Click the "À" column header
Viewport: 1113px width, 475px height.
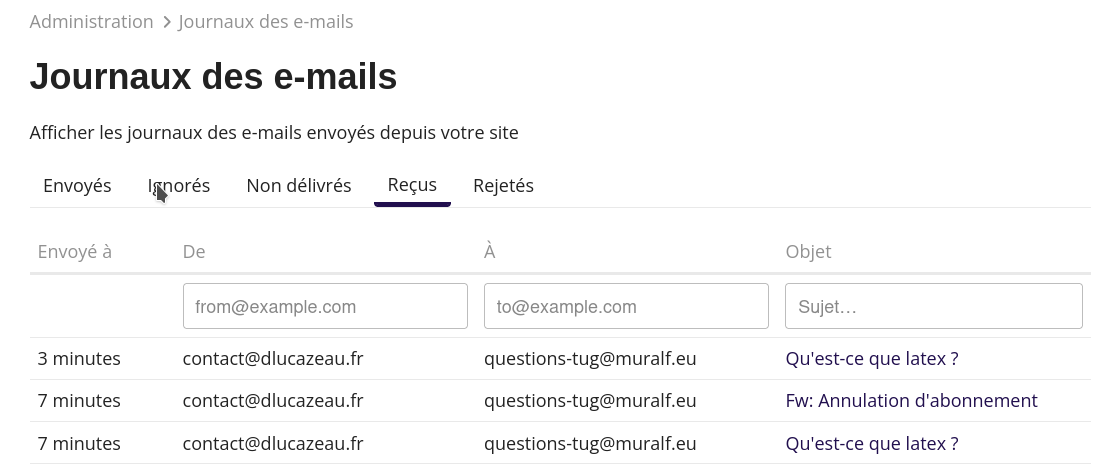490,252
